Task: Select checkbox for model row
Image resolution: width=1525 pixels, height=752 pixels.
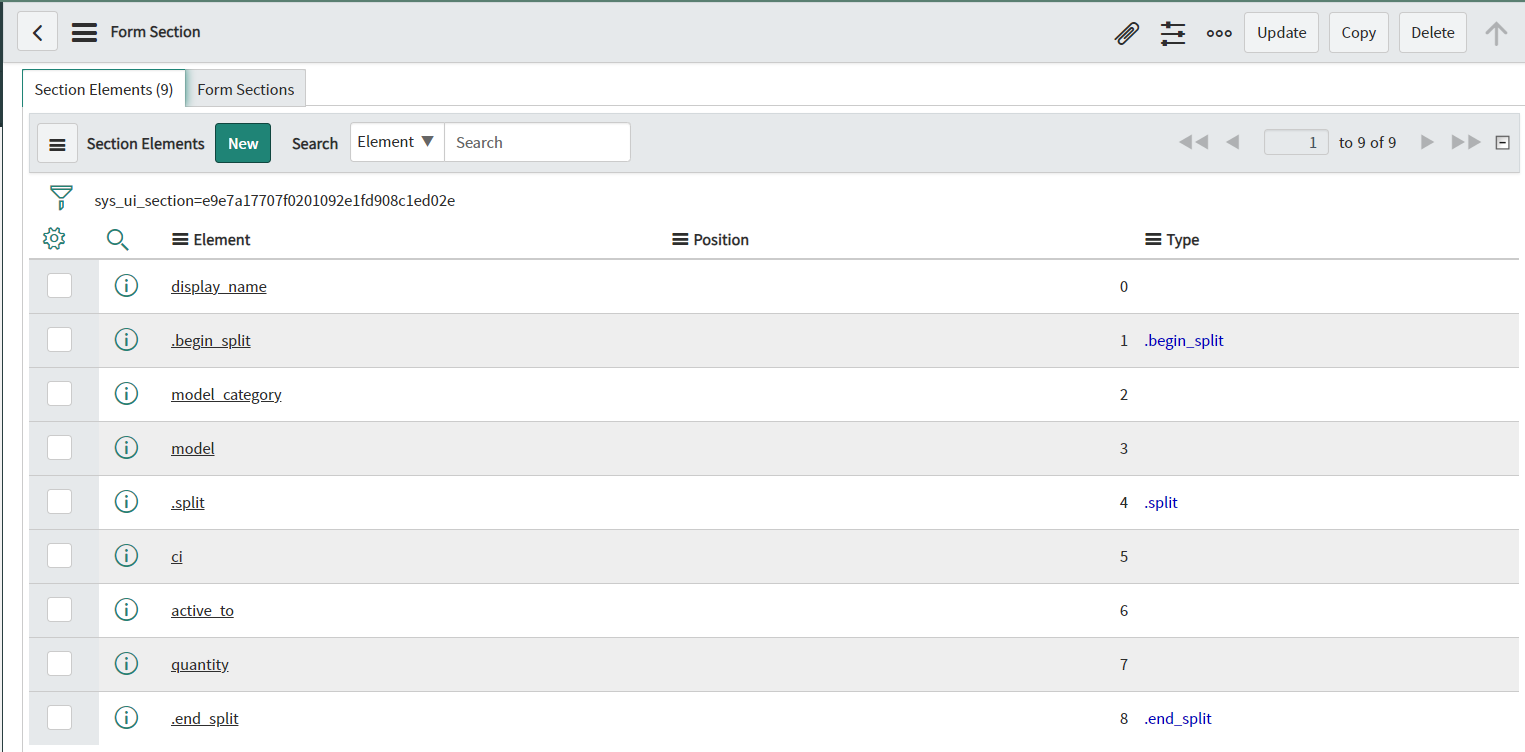Action: (x=59, y=448)
